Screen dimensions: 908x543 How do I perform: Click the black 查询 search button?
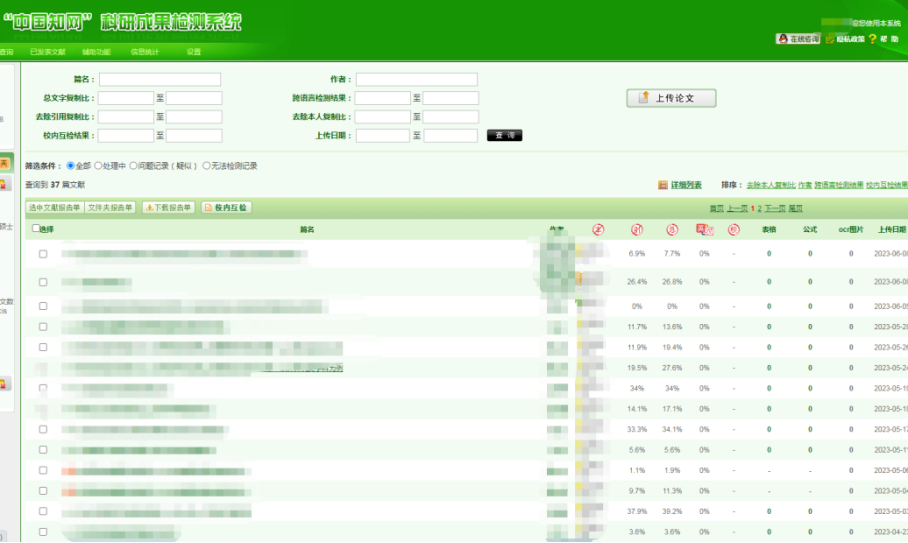tap(504, 135)
